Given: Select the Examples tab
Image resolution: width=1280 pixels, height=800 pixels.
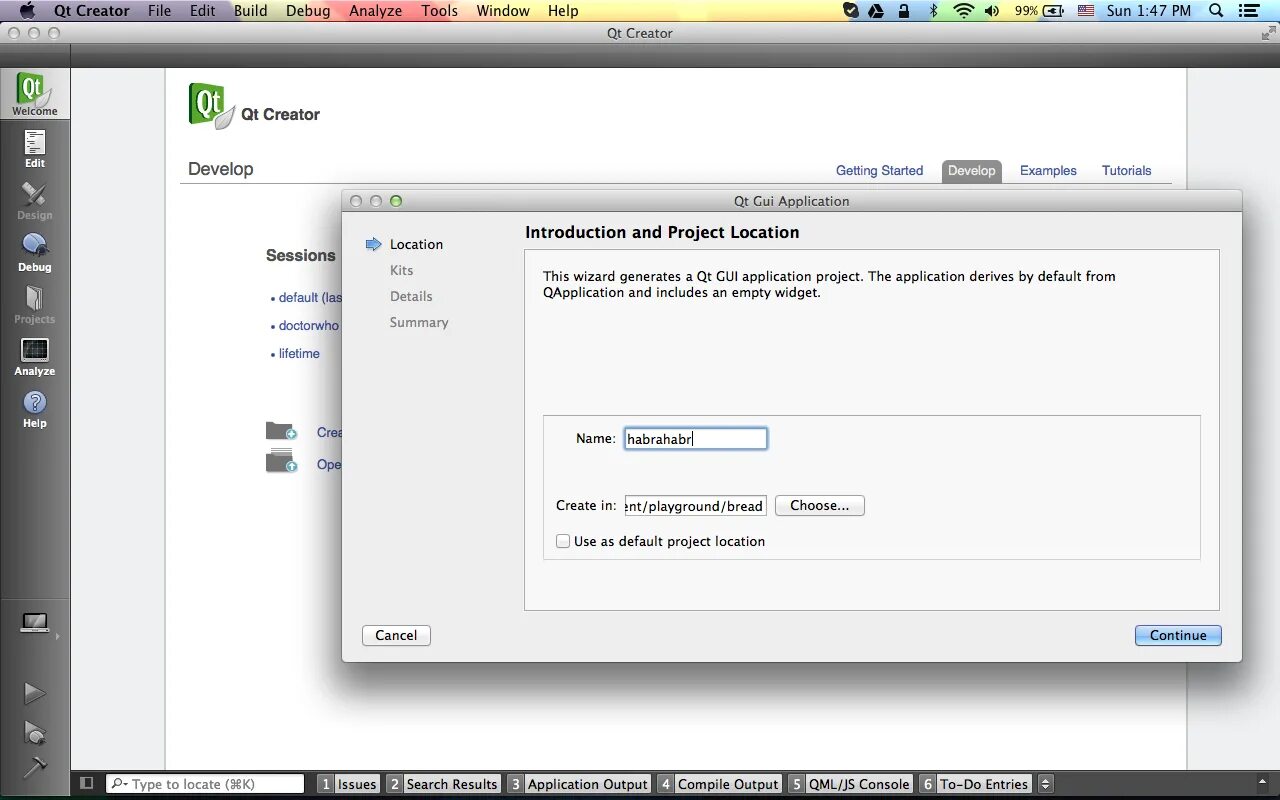Looking at the screenshot, I should (x=1048, y=171).
